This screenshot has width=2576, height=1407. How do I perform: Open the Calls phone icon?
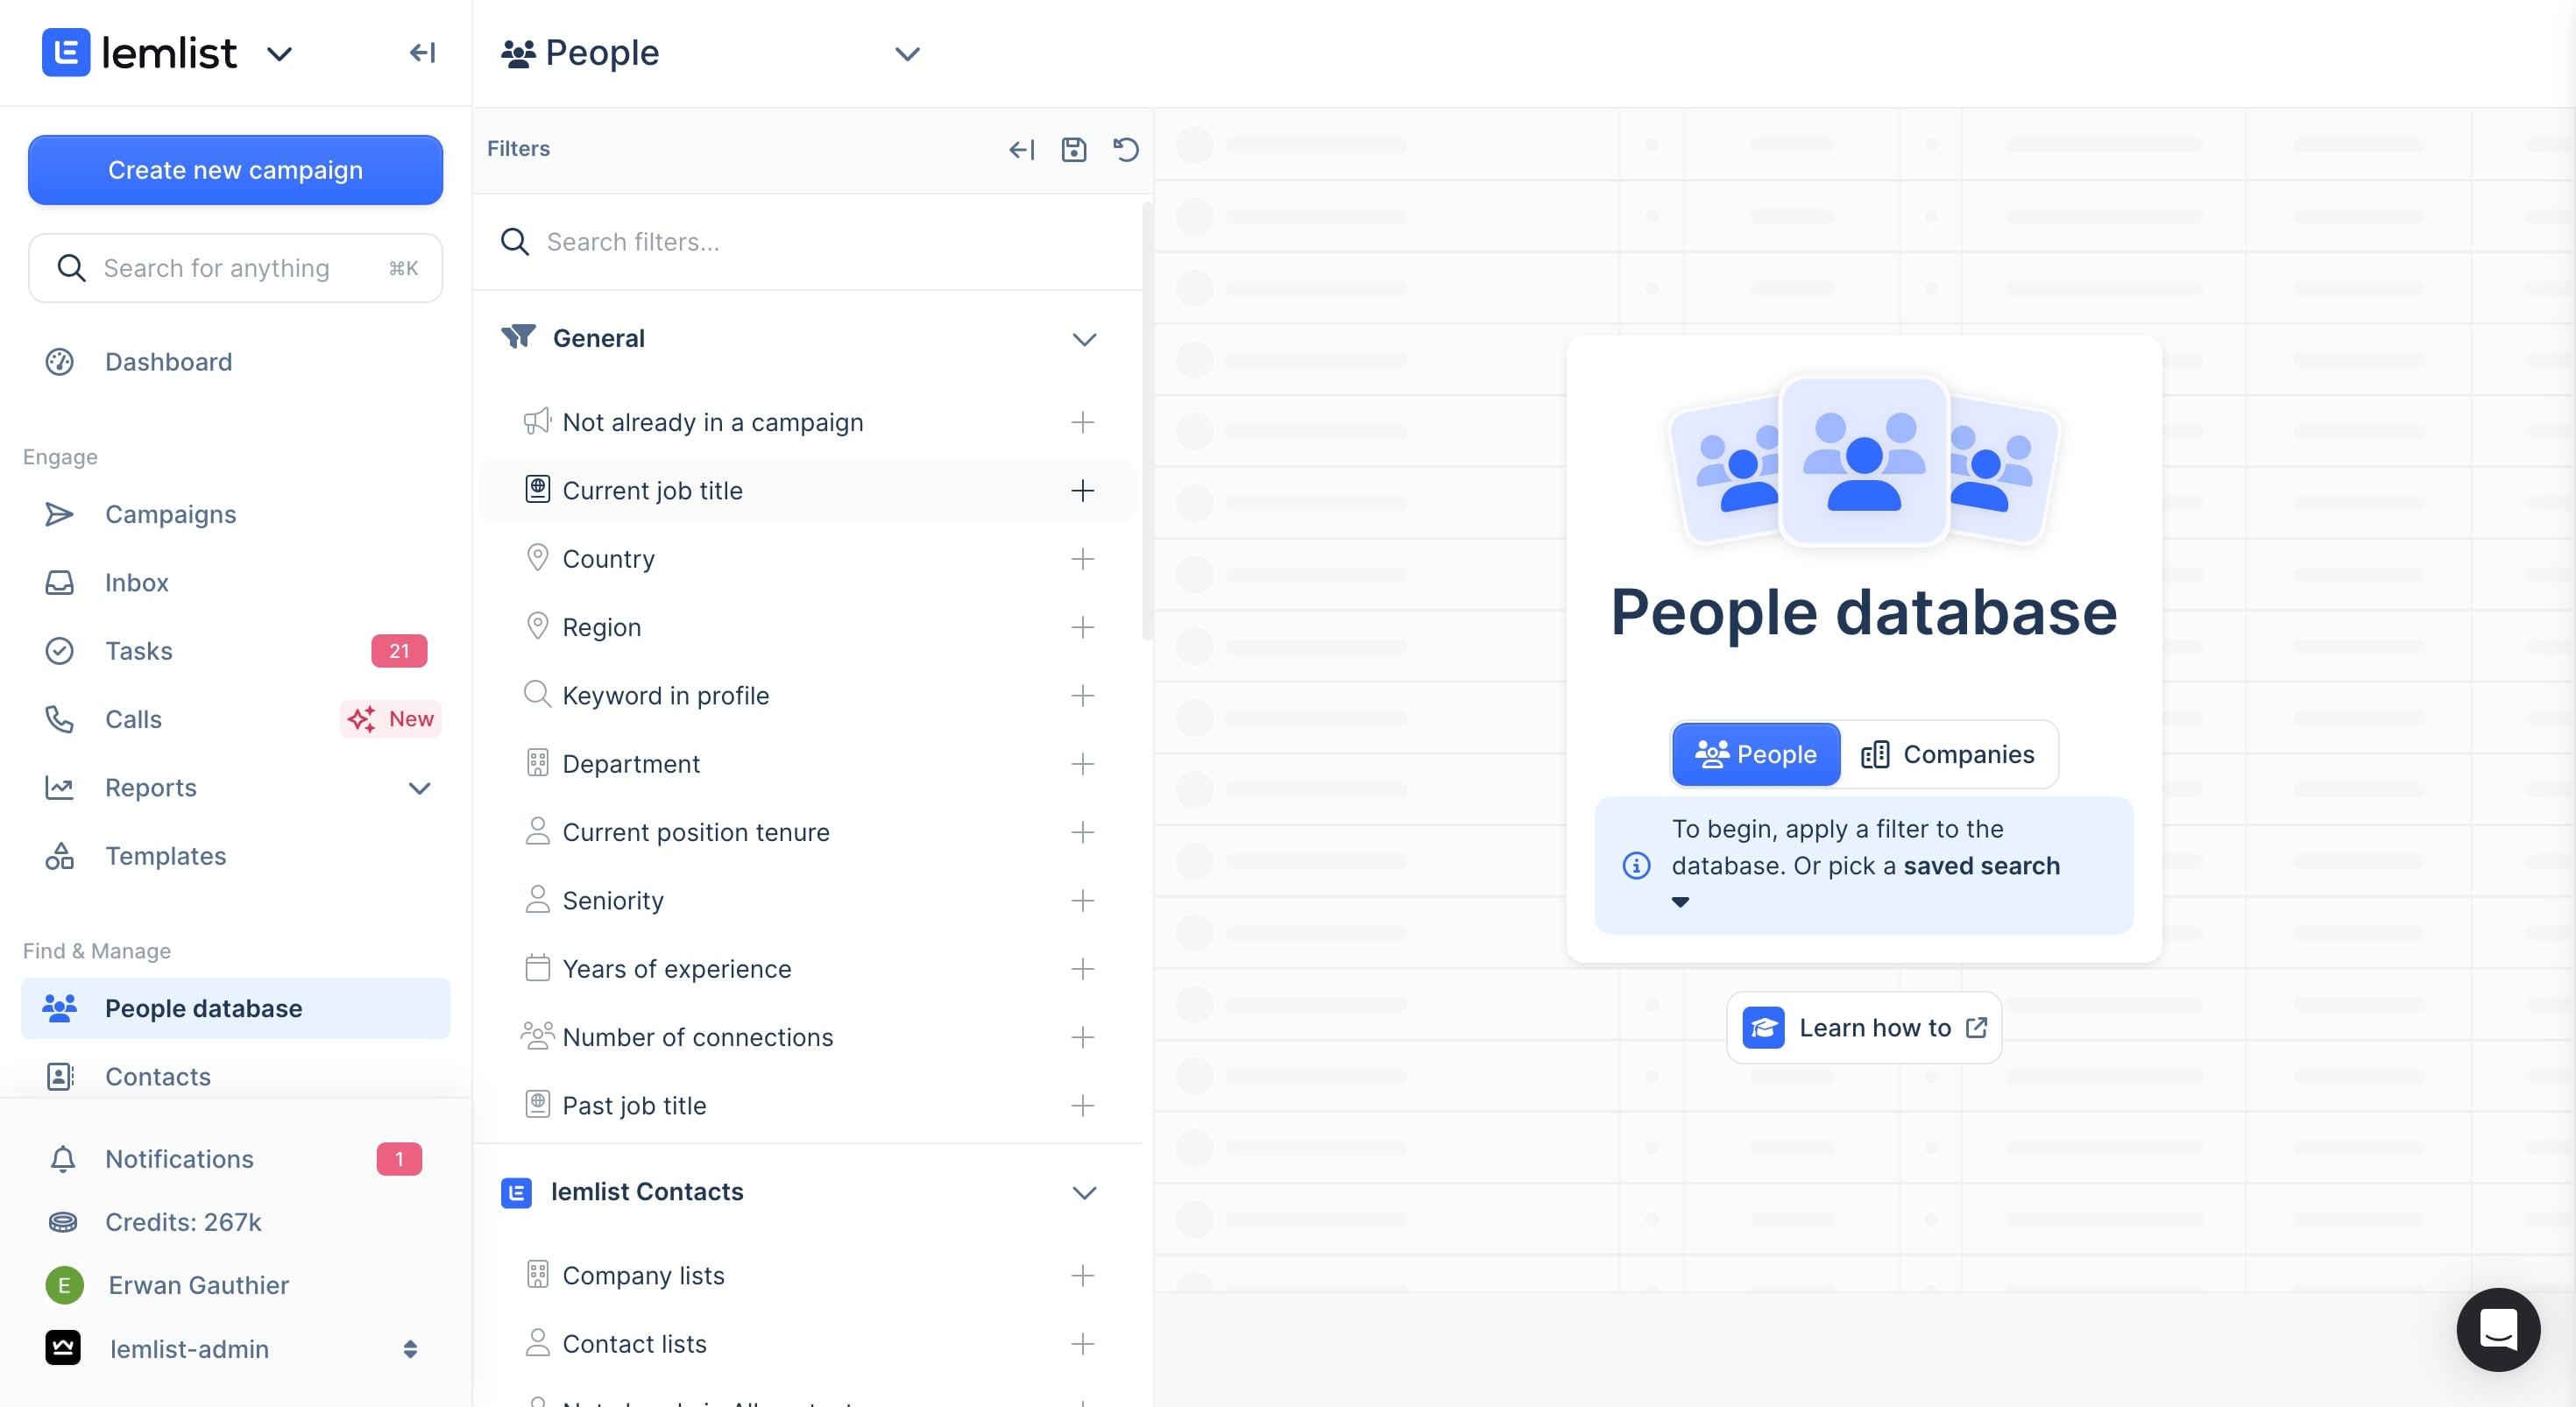click(59, 718)
